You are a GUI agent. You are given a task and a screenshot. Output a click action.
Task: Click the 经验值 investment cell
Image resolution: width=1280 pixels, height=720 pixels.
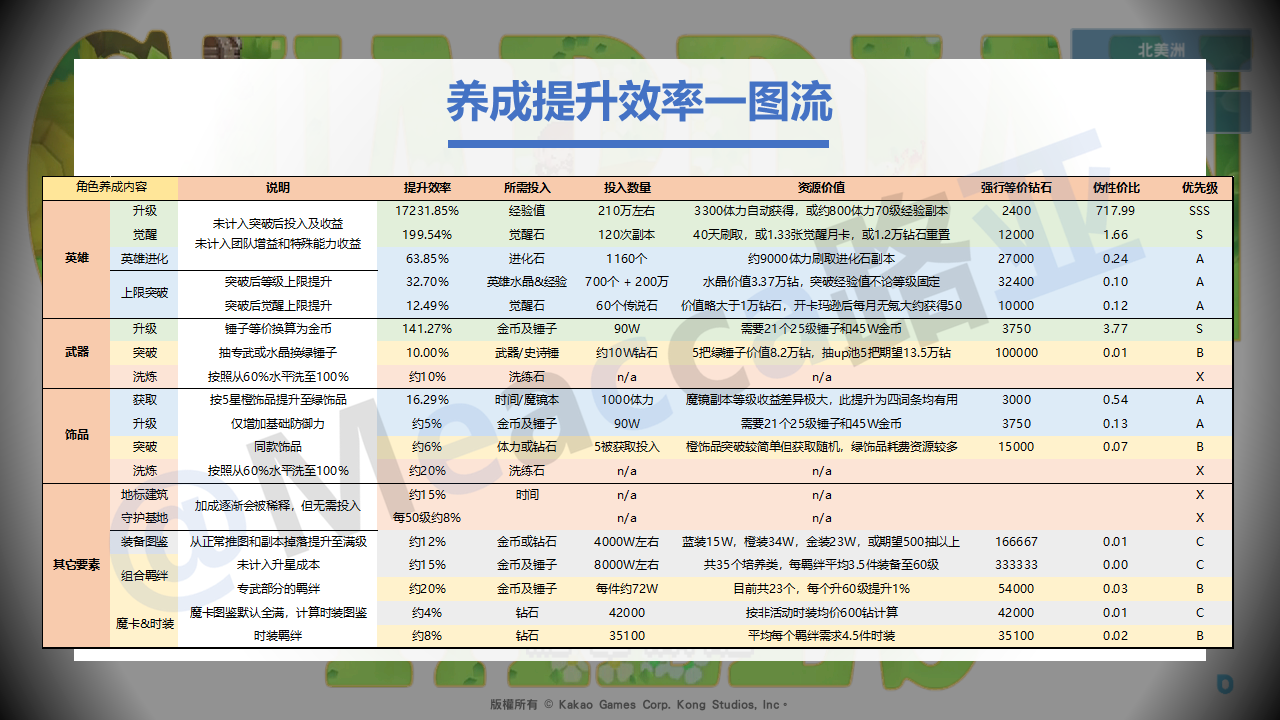pyautogui.click(x=527, y=211)
